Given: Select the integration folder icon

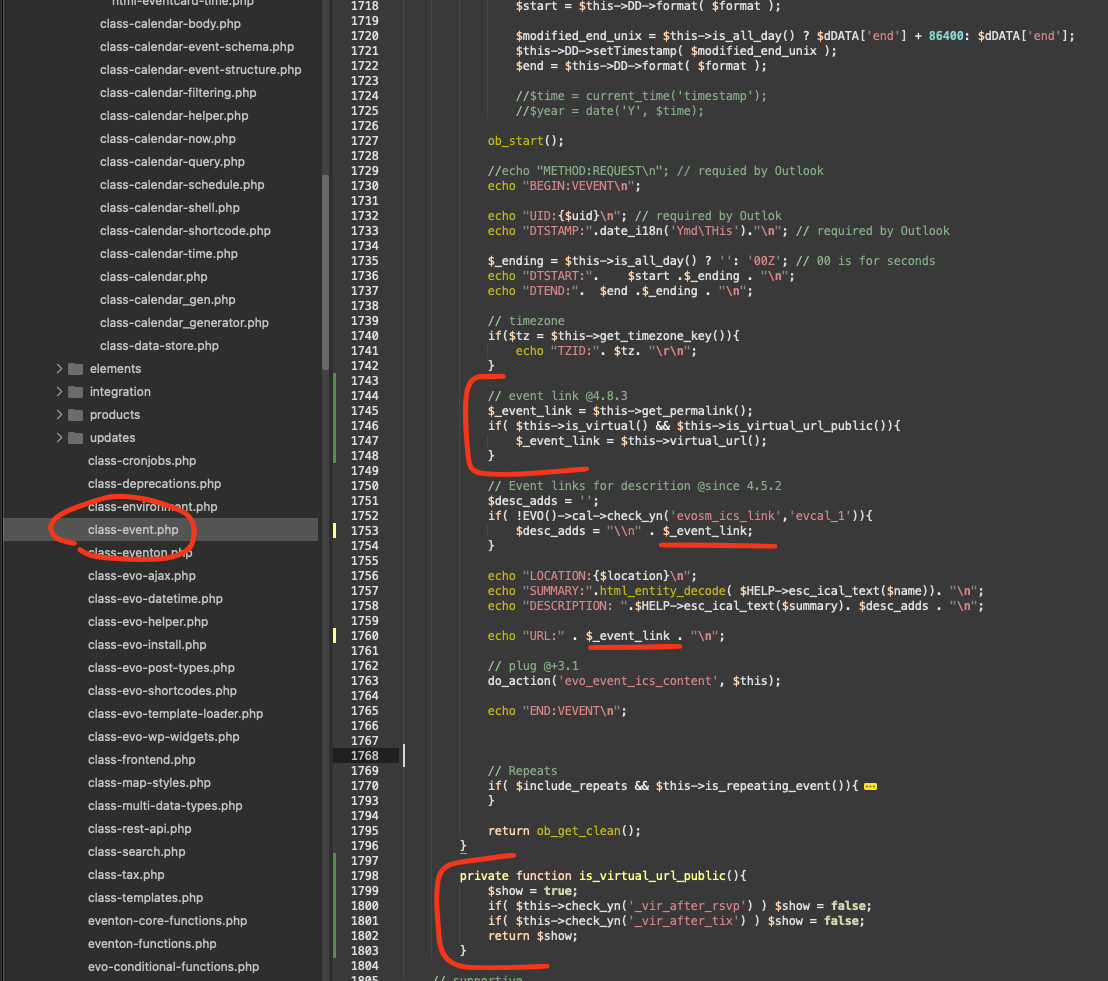Looking at the screenshot, I should coord(76,392).
